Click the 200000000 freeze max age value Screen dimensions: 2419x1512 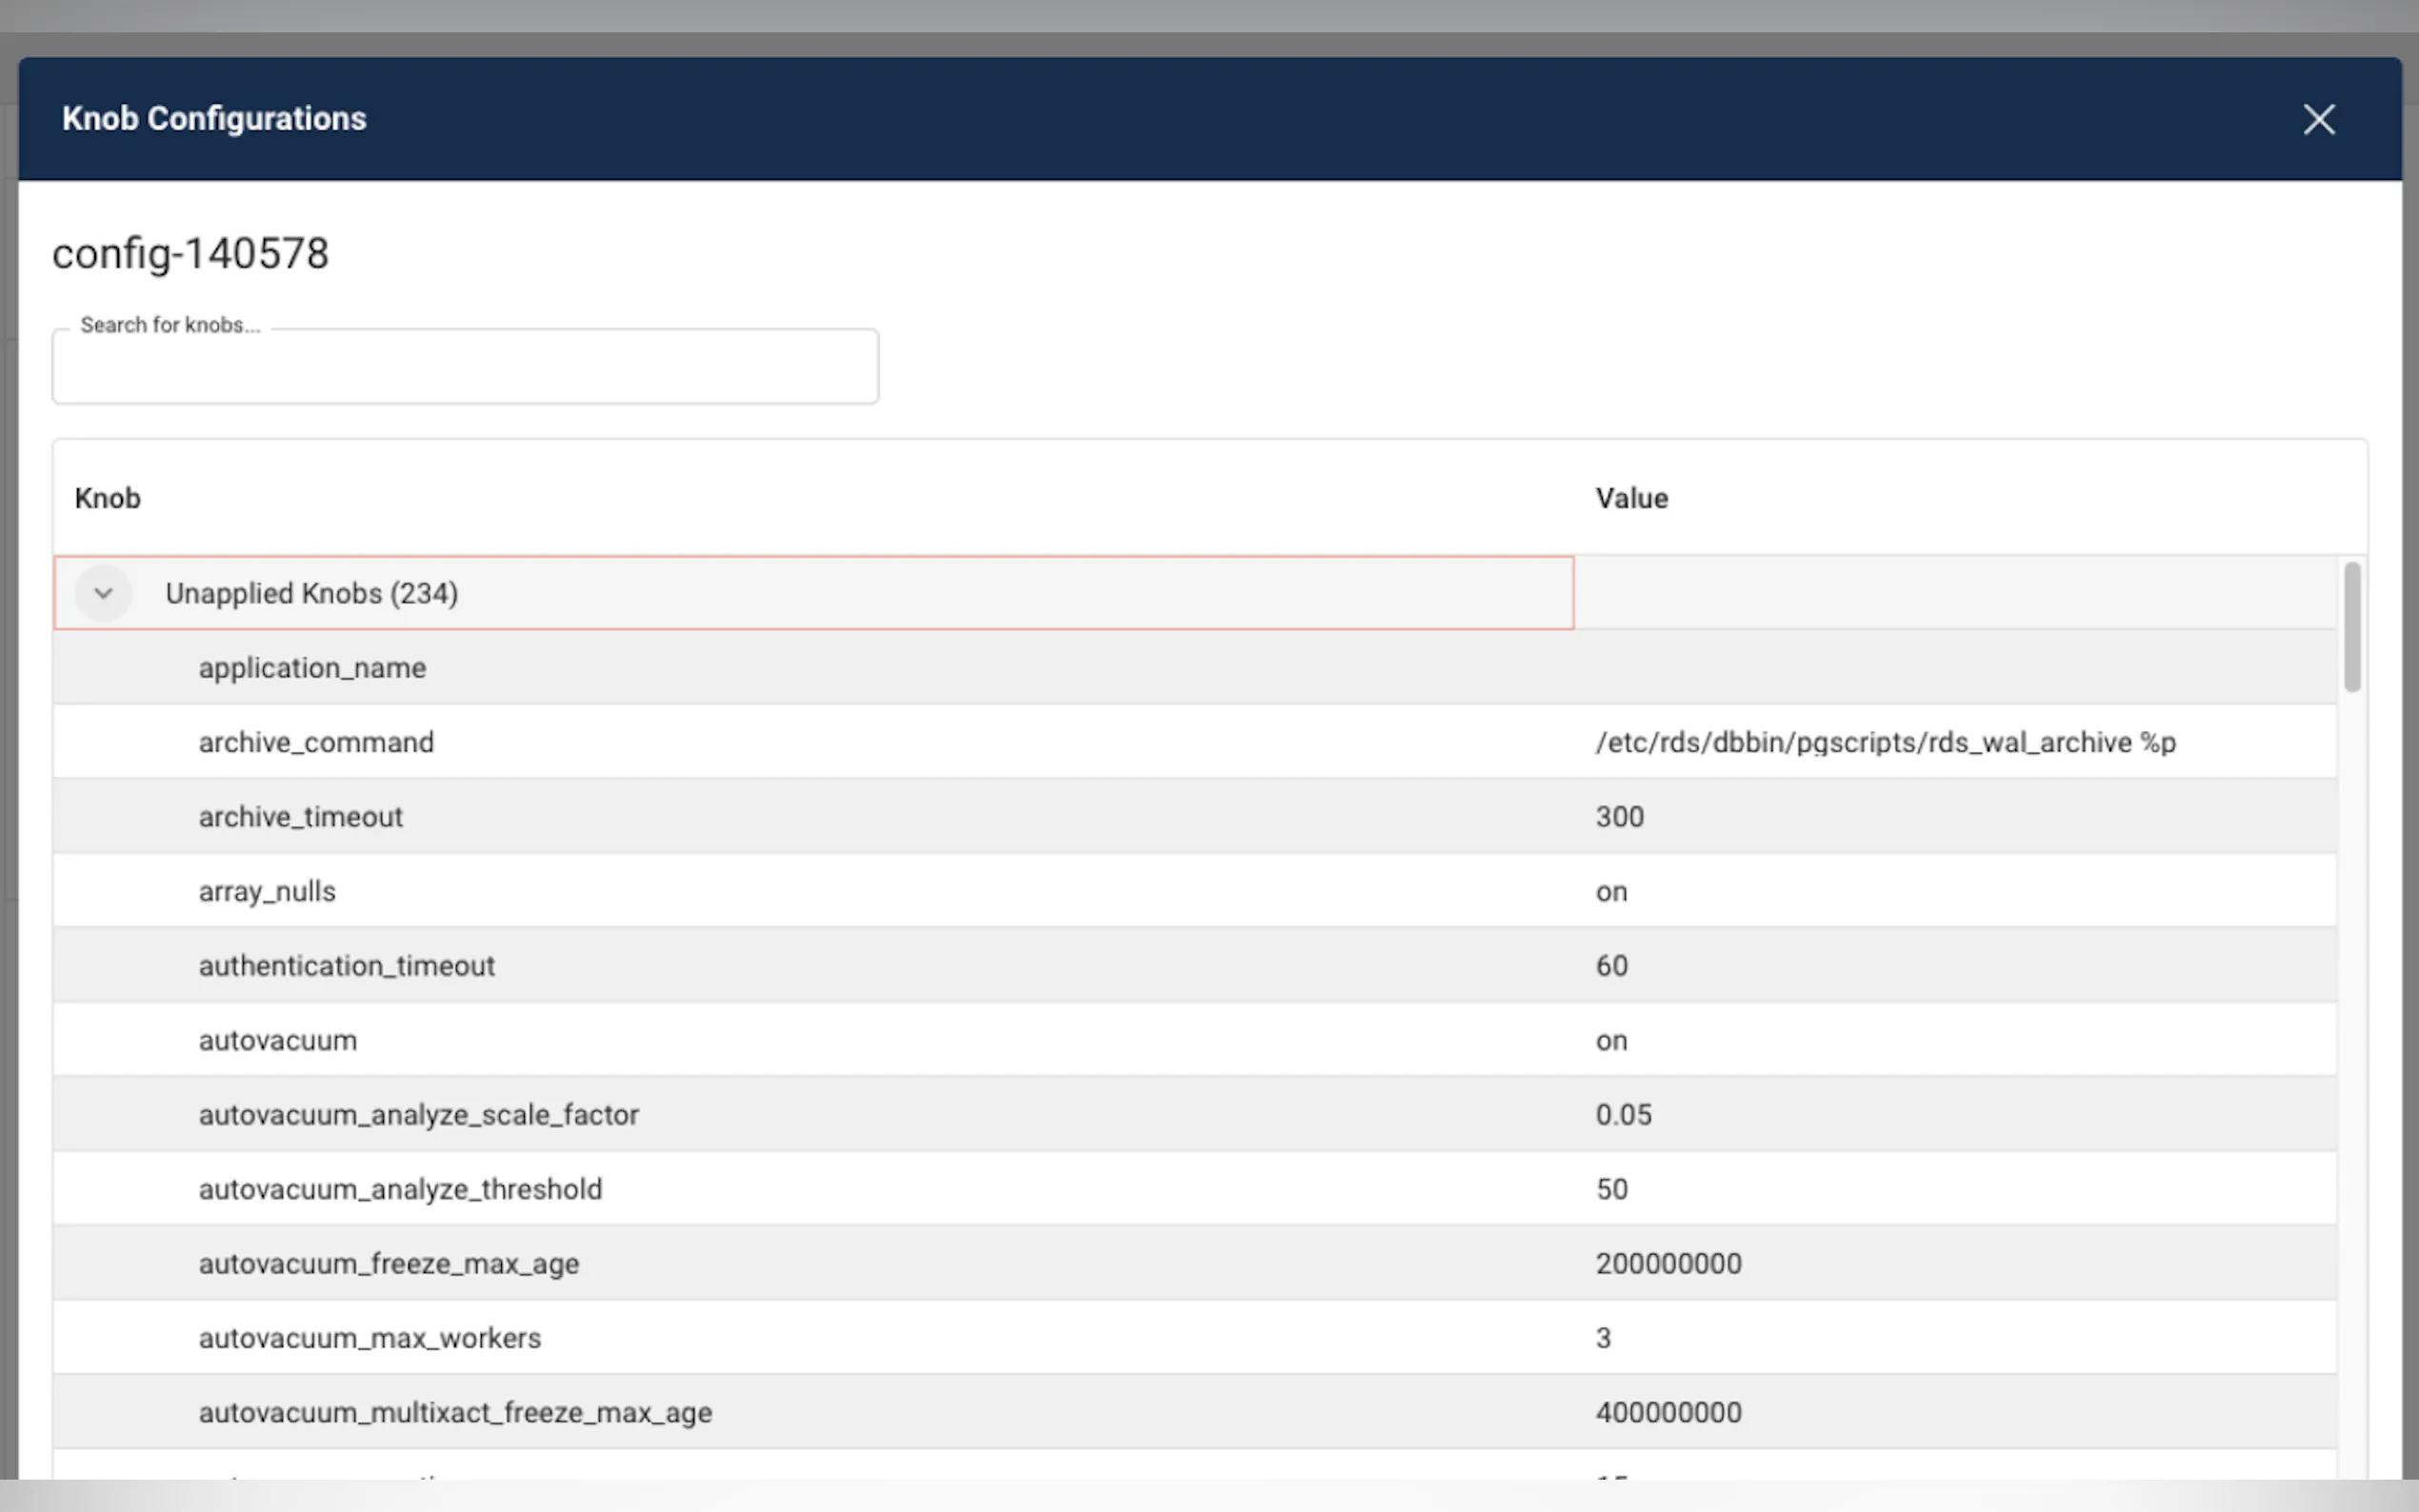pos(1668,1264)
